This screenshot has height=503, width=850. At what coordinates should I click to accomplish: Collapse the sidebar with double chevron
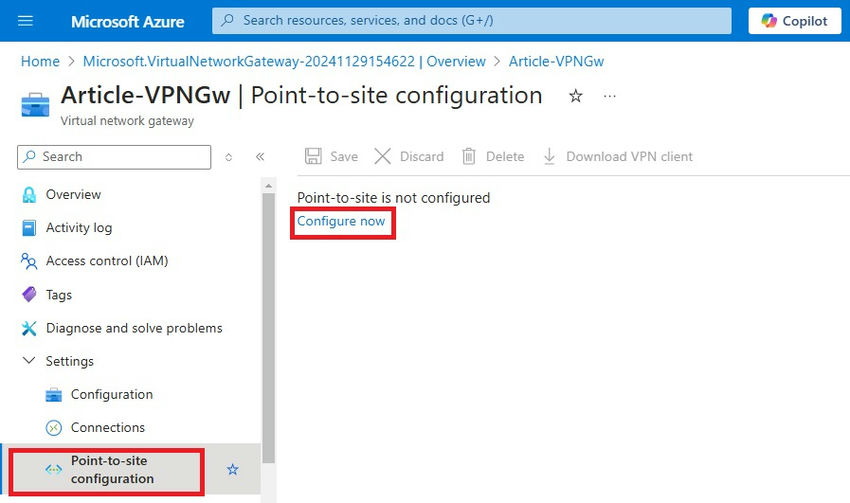click(x=260, y=157)
